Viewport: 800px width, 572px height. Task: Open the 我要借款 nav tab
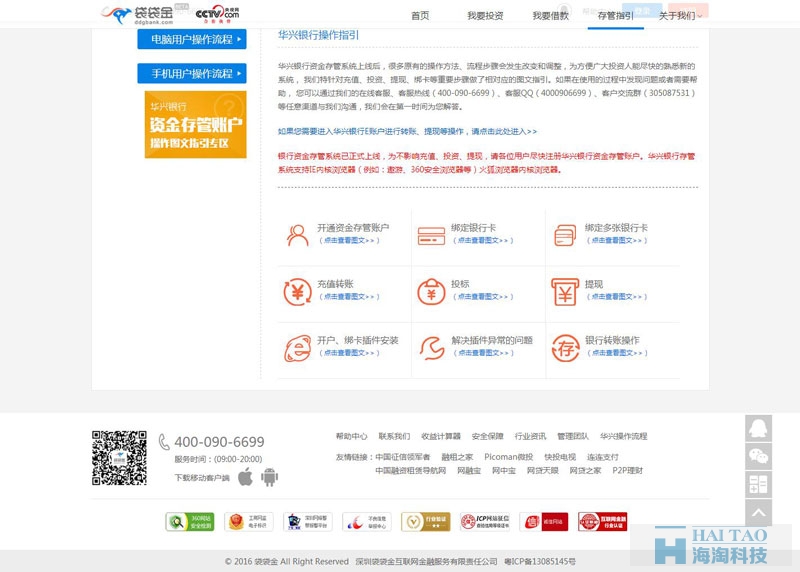(x=551, y=16)
